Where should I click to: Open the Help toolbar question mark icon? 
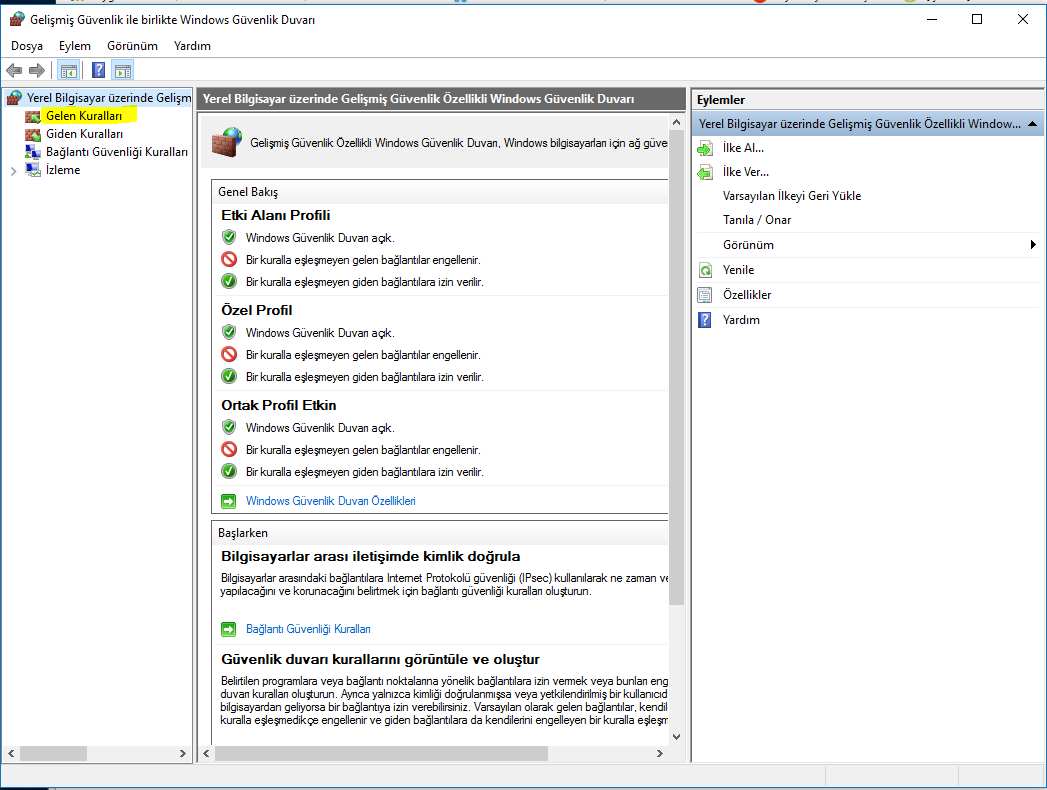[x=98, y=70]
